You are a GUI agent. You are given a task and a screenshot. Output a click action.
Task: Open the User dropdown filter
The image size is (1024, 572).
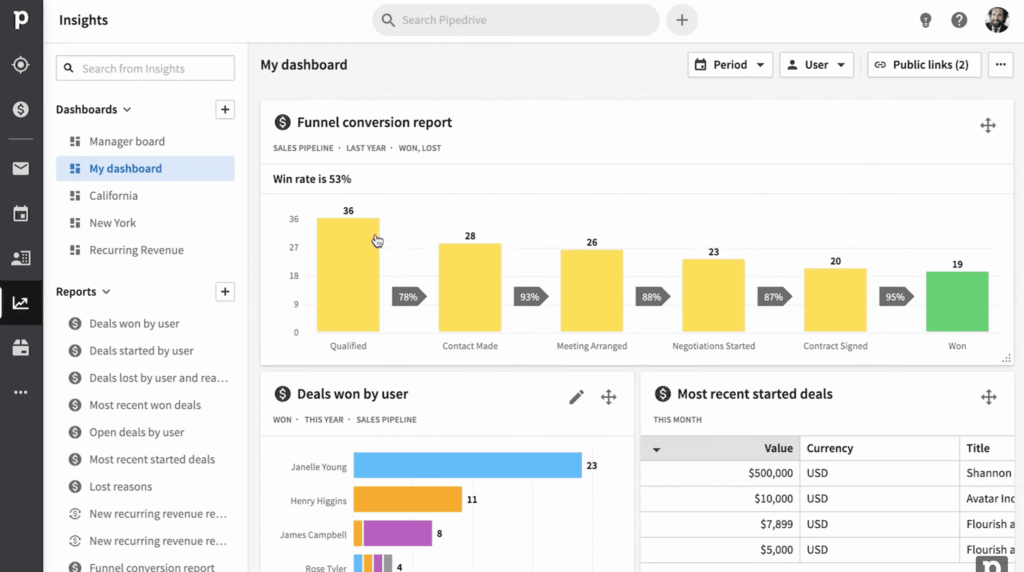pyautogui.click(x=816, y=65)
